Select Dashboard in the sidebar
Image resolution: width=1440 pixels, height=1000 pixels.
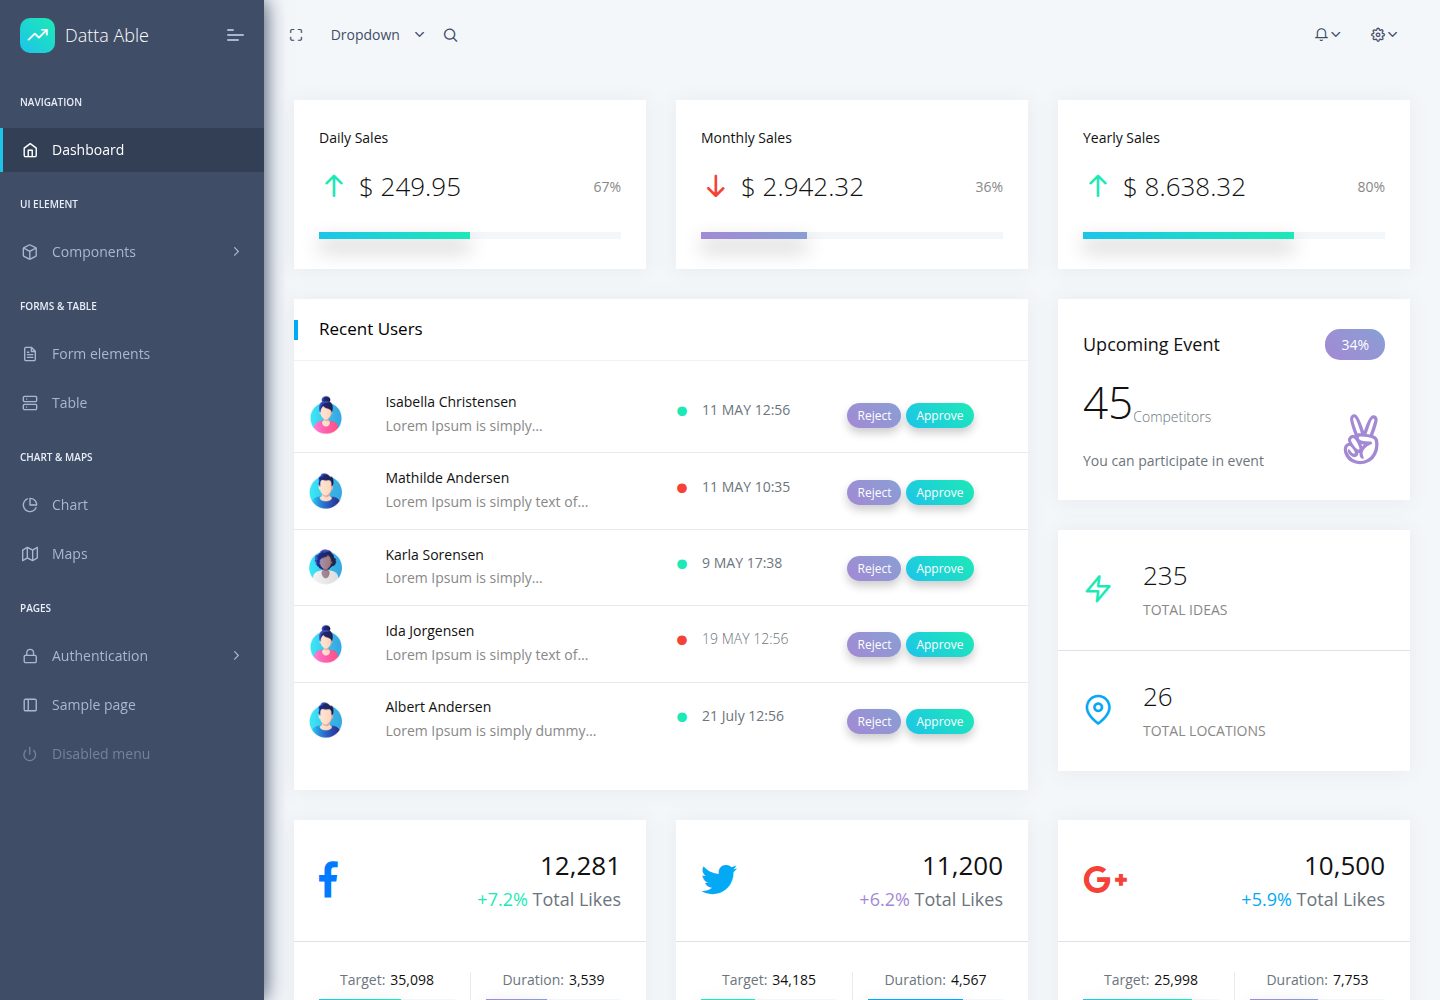pos(132,150)
